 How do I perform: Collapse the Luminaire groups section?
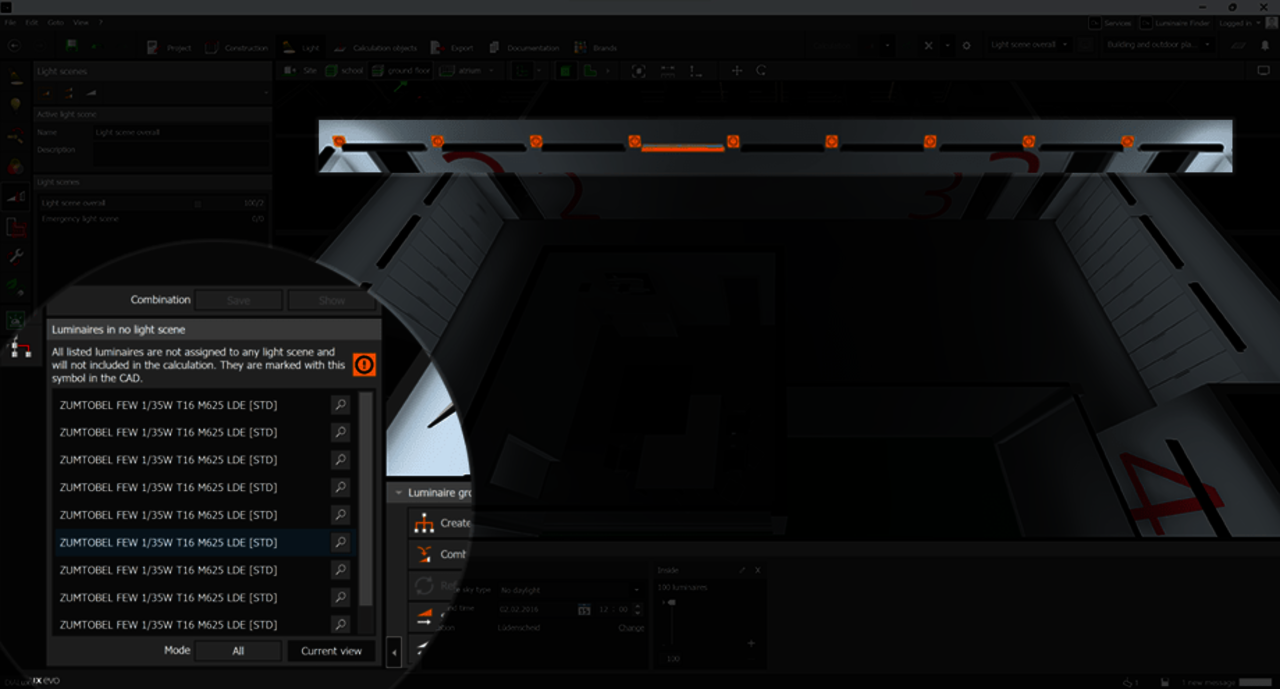(399, 493)
